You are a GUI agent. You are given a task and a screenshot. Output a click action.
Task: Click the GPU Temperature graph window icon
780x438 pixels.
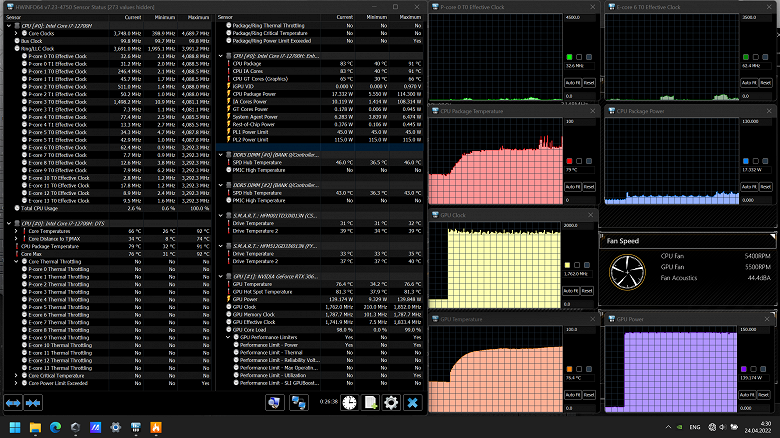click(x=435, y=319)
